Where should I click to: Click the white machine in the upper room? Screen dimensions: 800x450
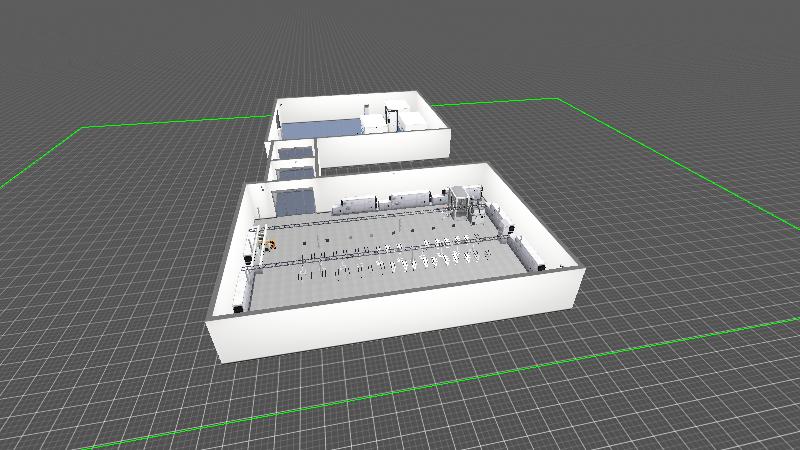(x=376, y=123)
